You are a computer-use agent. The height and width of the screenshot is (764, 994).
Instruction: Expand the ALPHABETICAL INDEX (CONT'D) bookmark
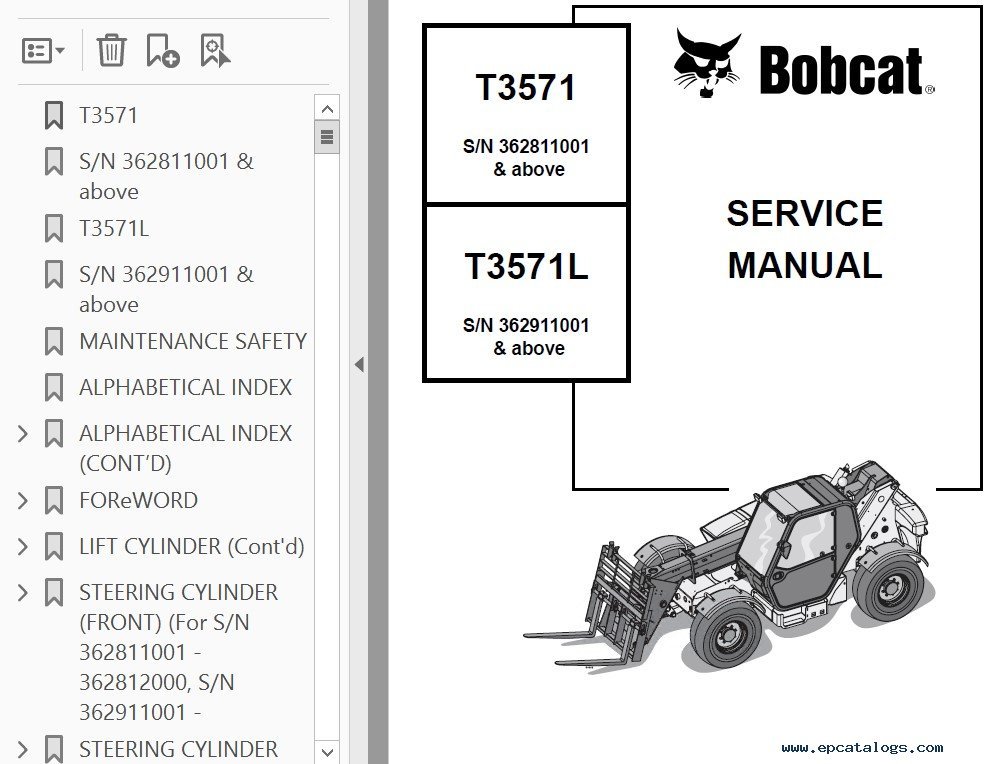23,434
